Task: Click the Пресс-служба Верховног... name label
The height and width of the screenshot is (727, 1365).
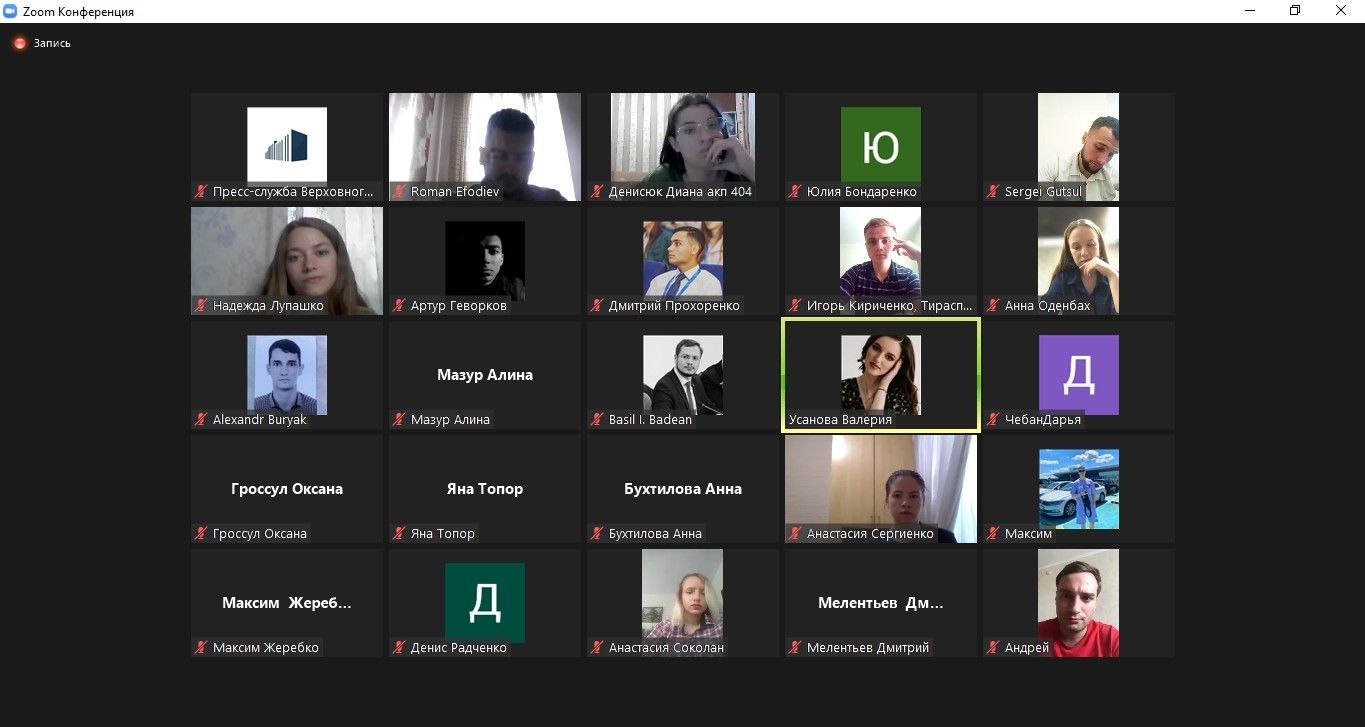Action: (293, 191)
